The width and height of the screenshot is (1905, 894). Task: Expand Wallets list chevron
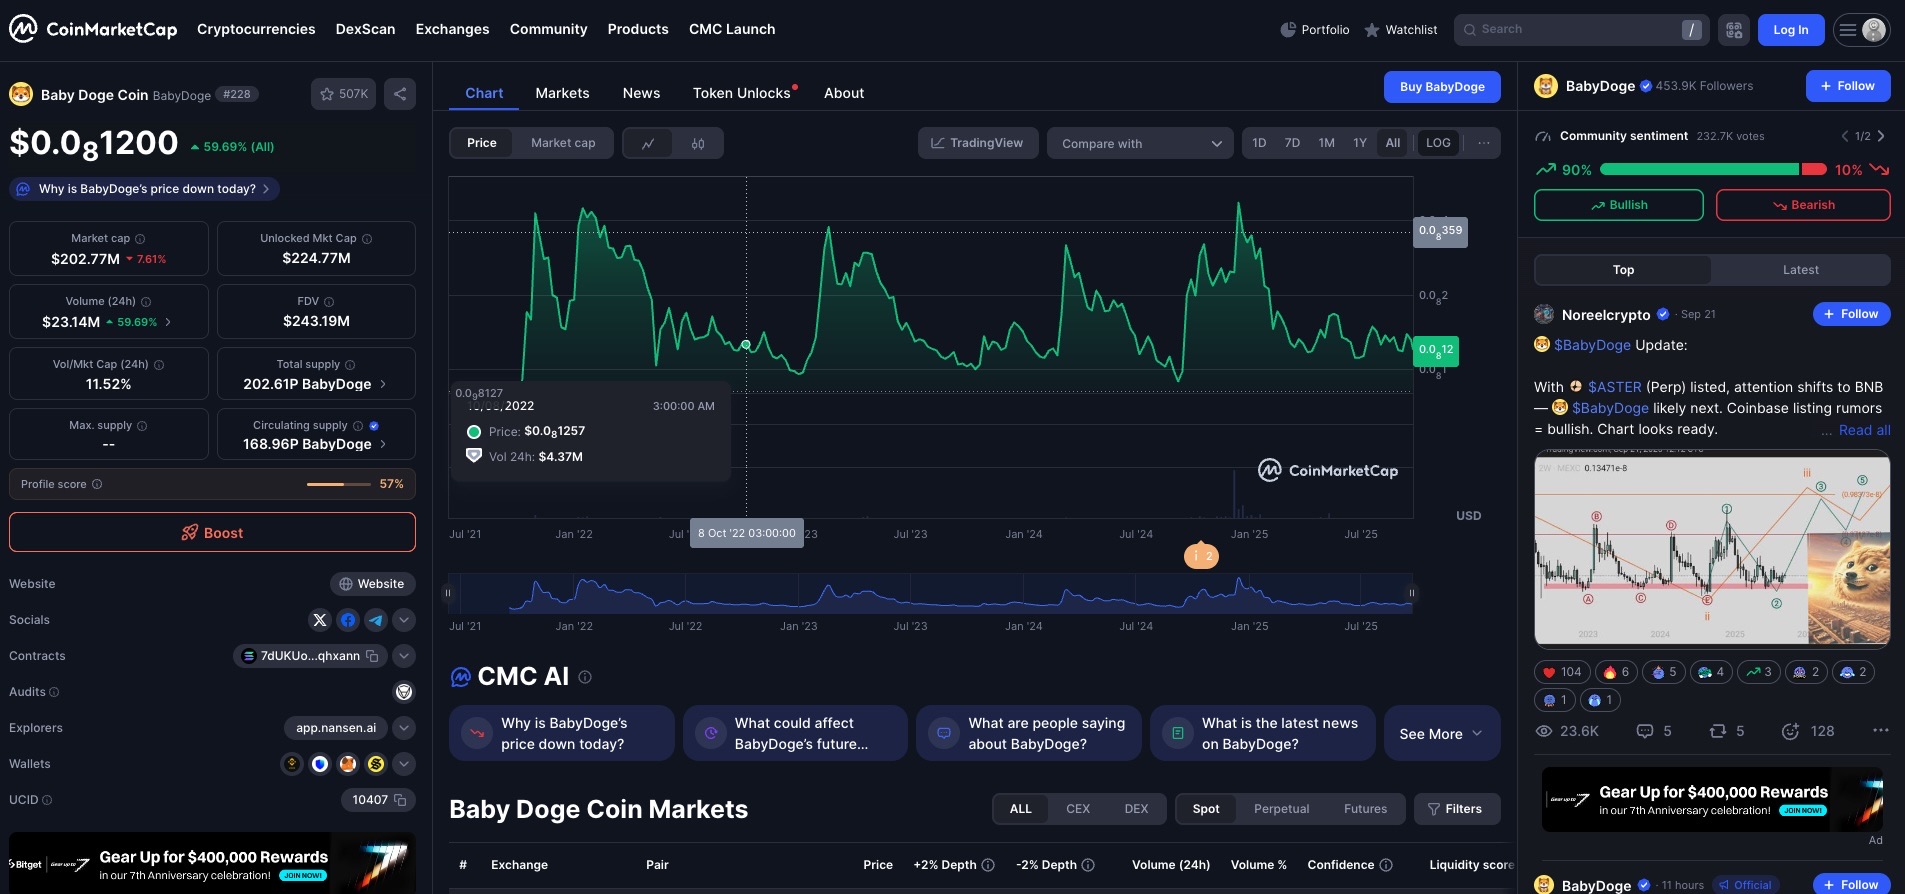[x=404, y=764]
